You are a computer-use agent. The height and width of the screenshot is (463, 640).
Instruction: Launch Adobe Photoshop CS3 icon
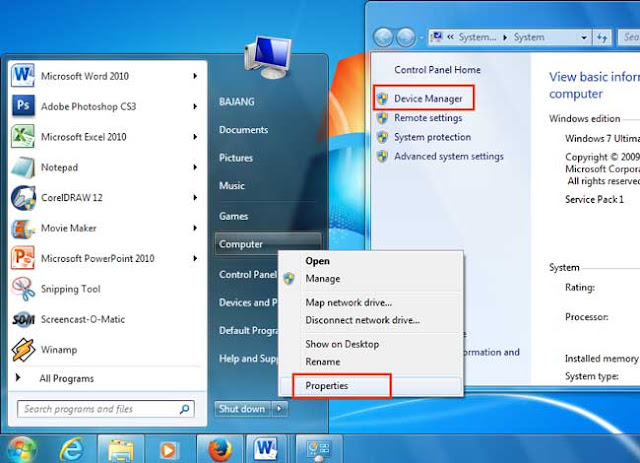(23, 106)
